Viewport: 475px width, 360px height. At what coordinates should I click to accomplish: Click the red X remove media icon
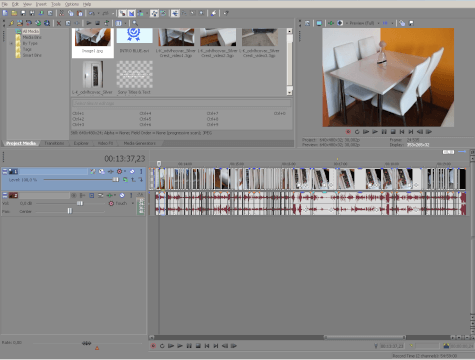[x=59, y=23]
